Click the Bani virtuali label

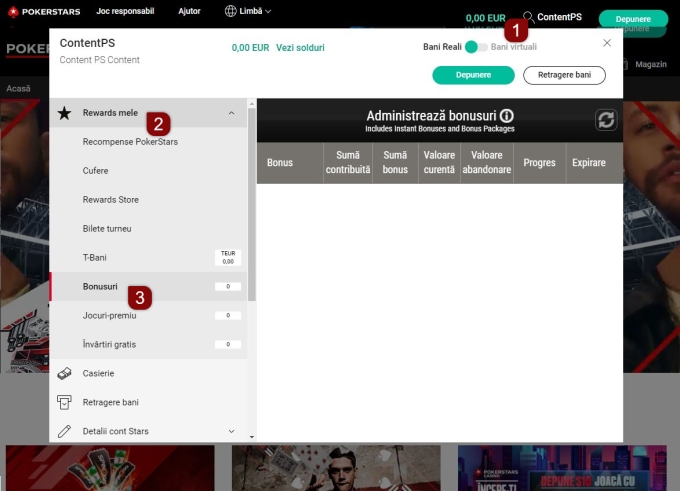point(513,47)
